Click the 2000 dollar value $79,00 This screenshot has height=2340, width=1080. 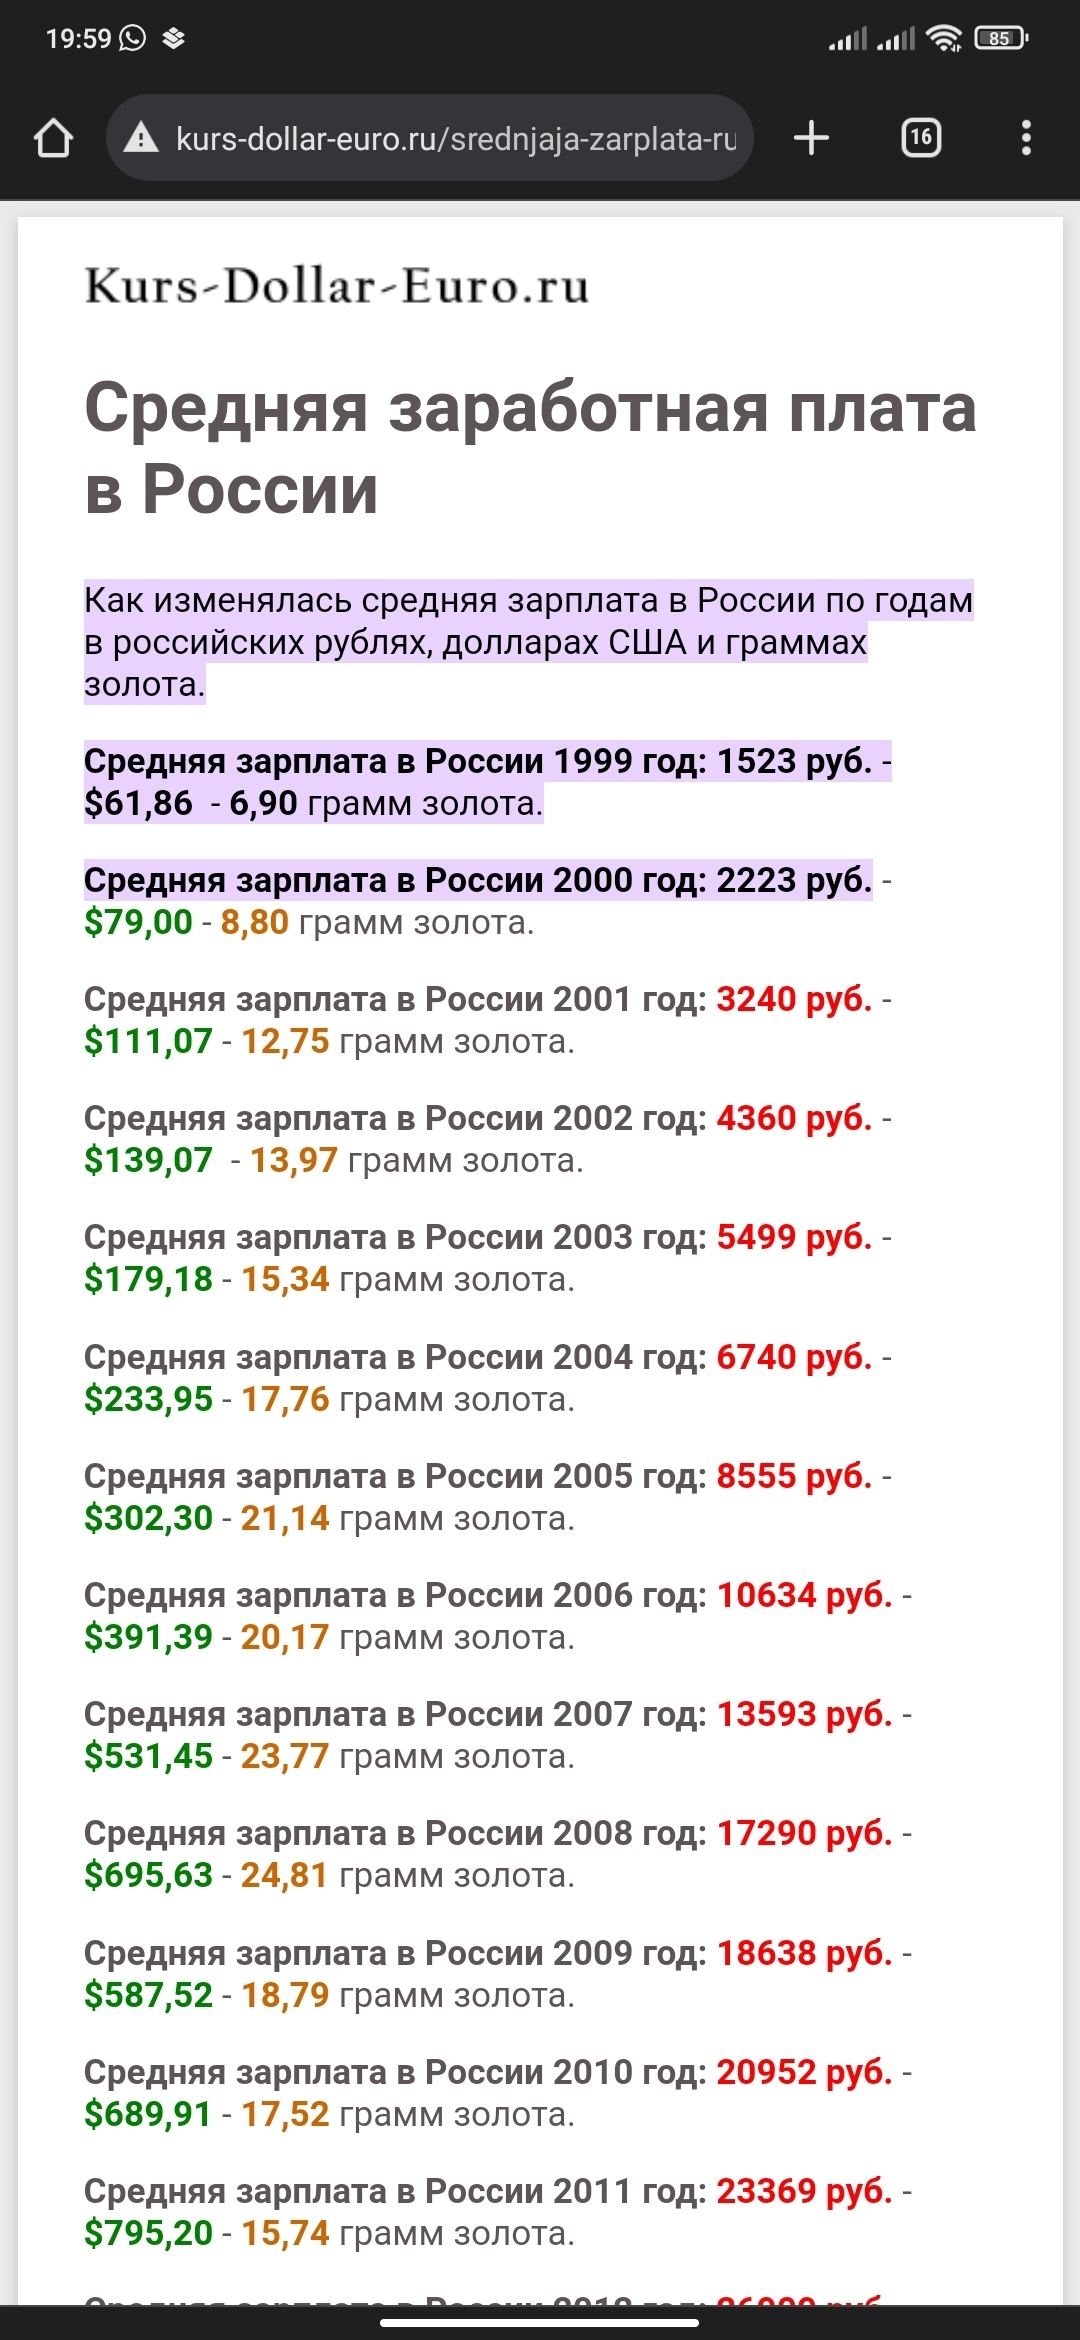(x=138, y=922)
